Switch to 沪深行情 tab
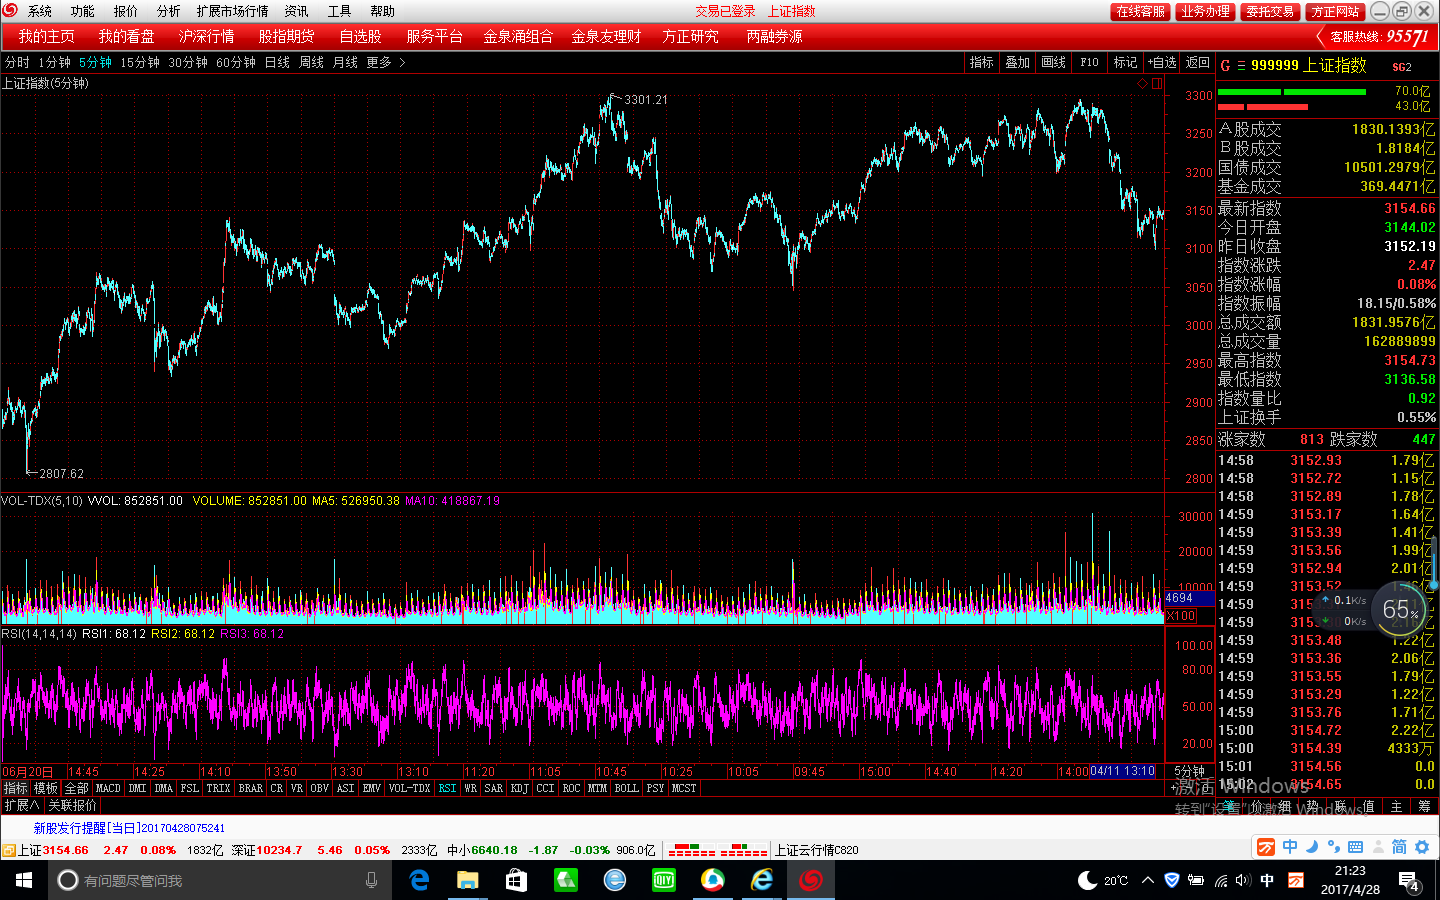Viewport: 1440px width, 900px height. click(x=207, y=36)
